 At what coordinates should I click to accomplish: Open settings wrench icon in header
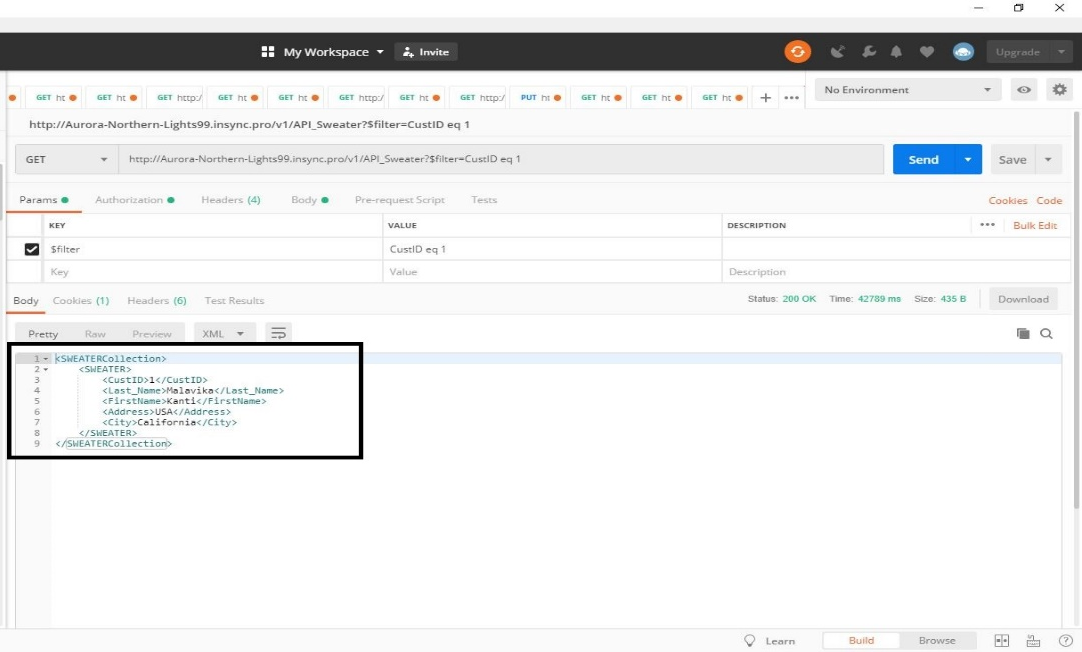pyautogui.click(x=868, y=52)
